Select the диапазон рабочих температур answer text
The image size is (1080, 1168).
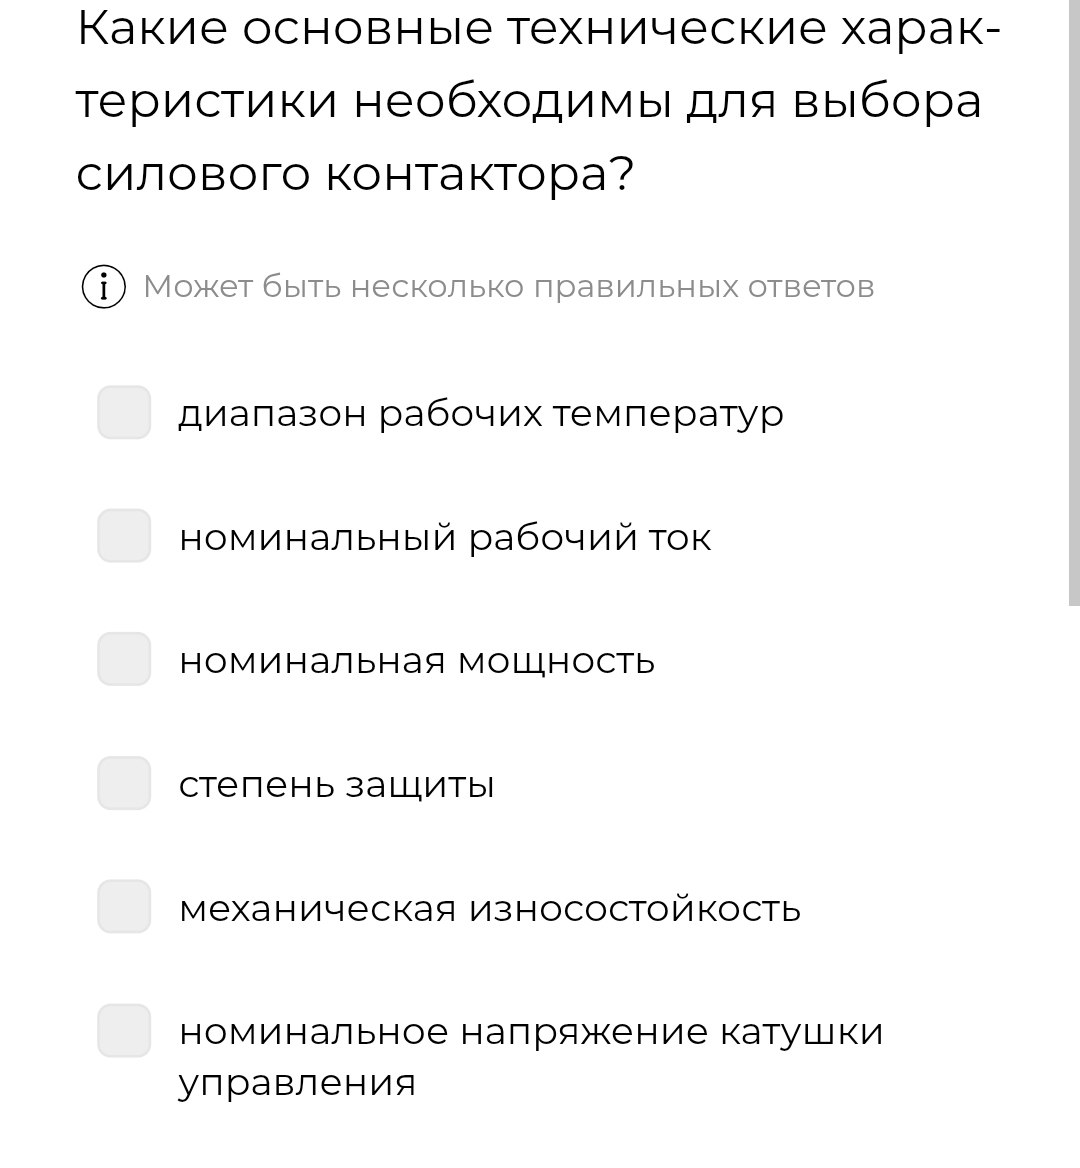[x=480, y=414]
